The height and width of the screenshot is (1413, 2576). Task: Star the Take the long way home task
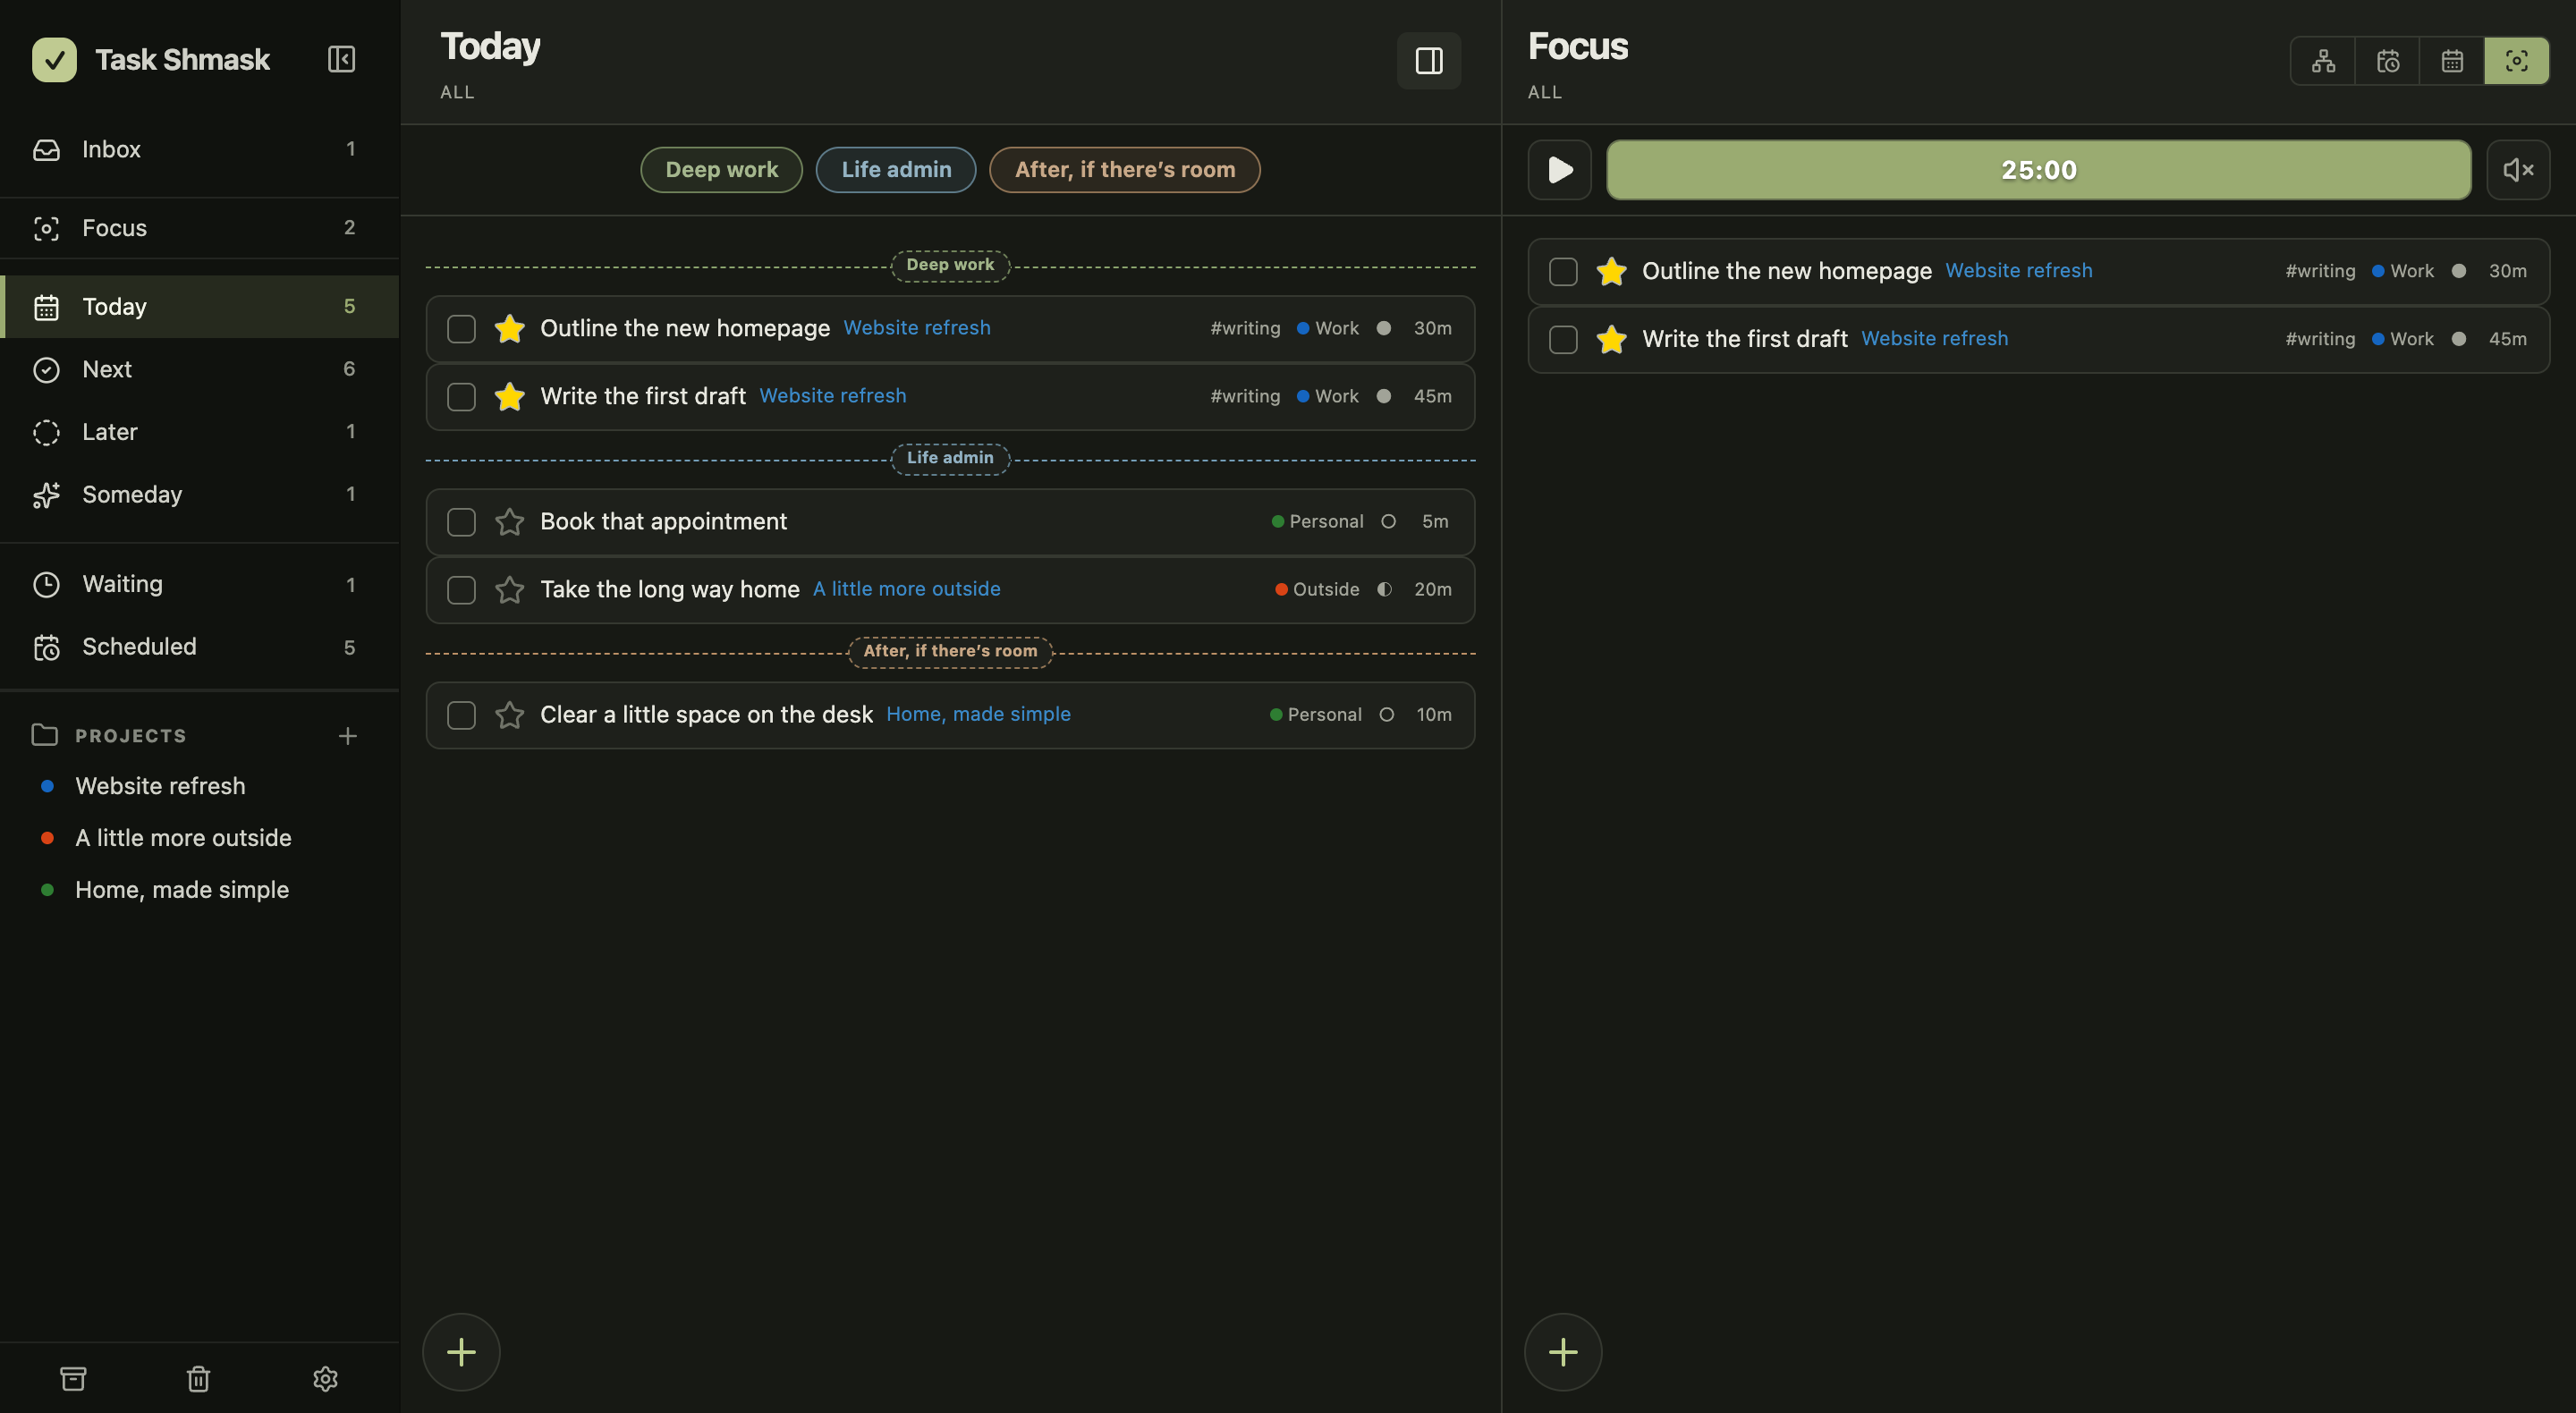(x=510, y=590)
